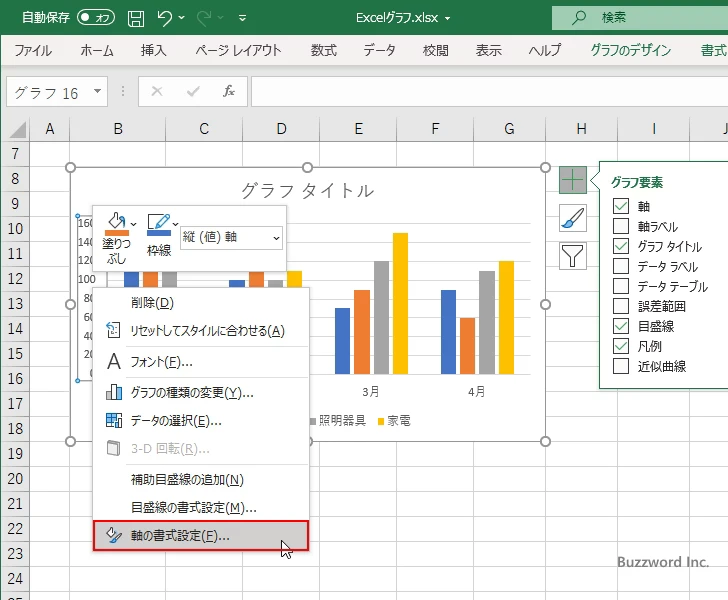This screenshot has height=600, width=728.
Task: Click into the formula bar input area
Action: coord(490,91)
